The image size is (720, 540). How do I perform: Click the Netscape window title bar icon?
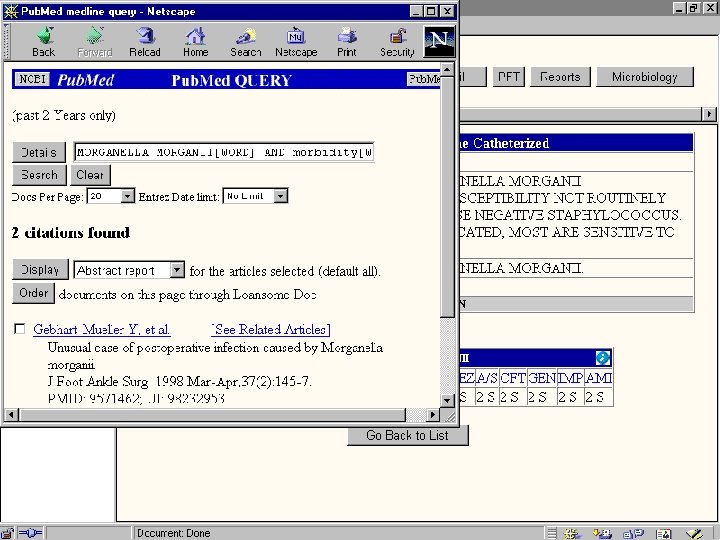pos(11,11)
